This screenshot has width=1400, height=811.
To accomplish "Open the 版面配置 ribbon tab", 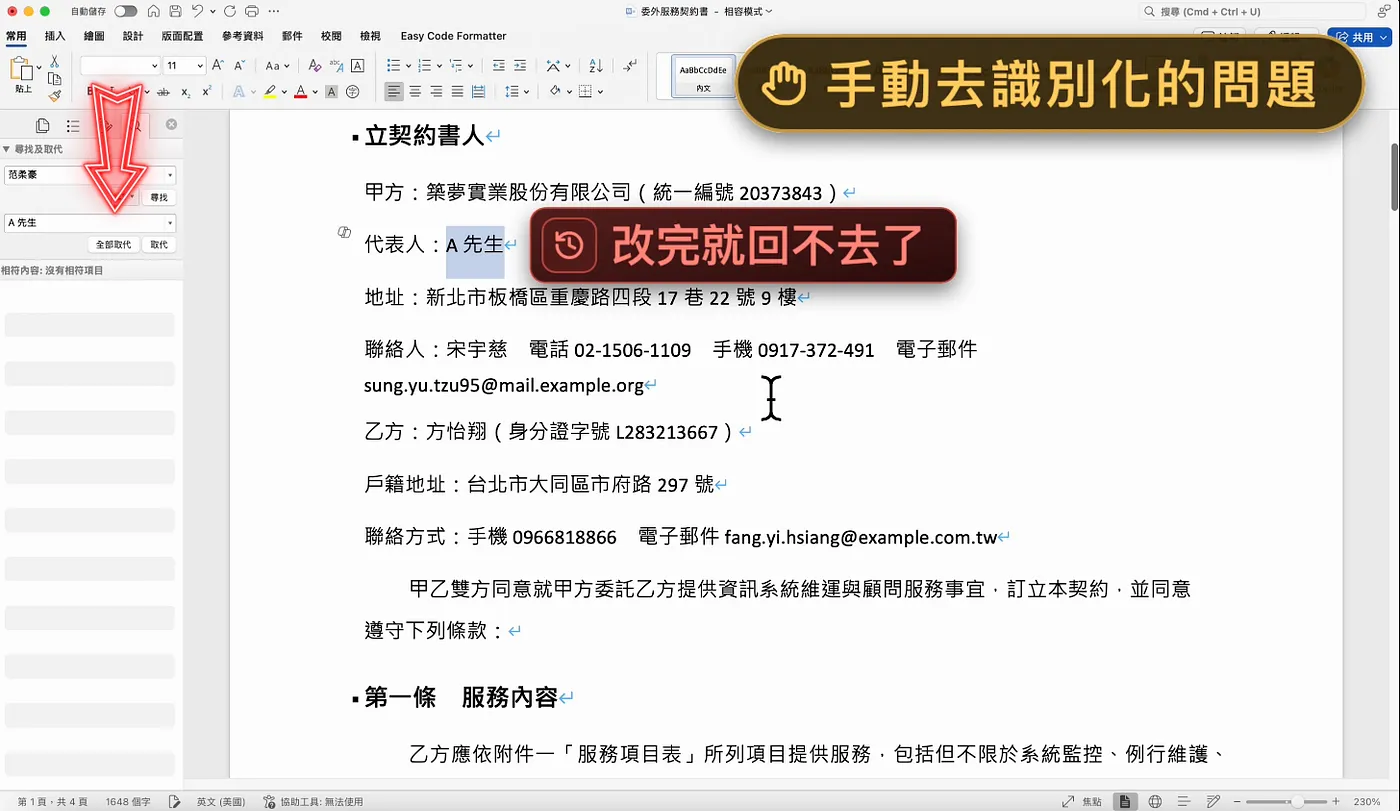I will tap(182, 36).
